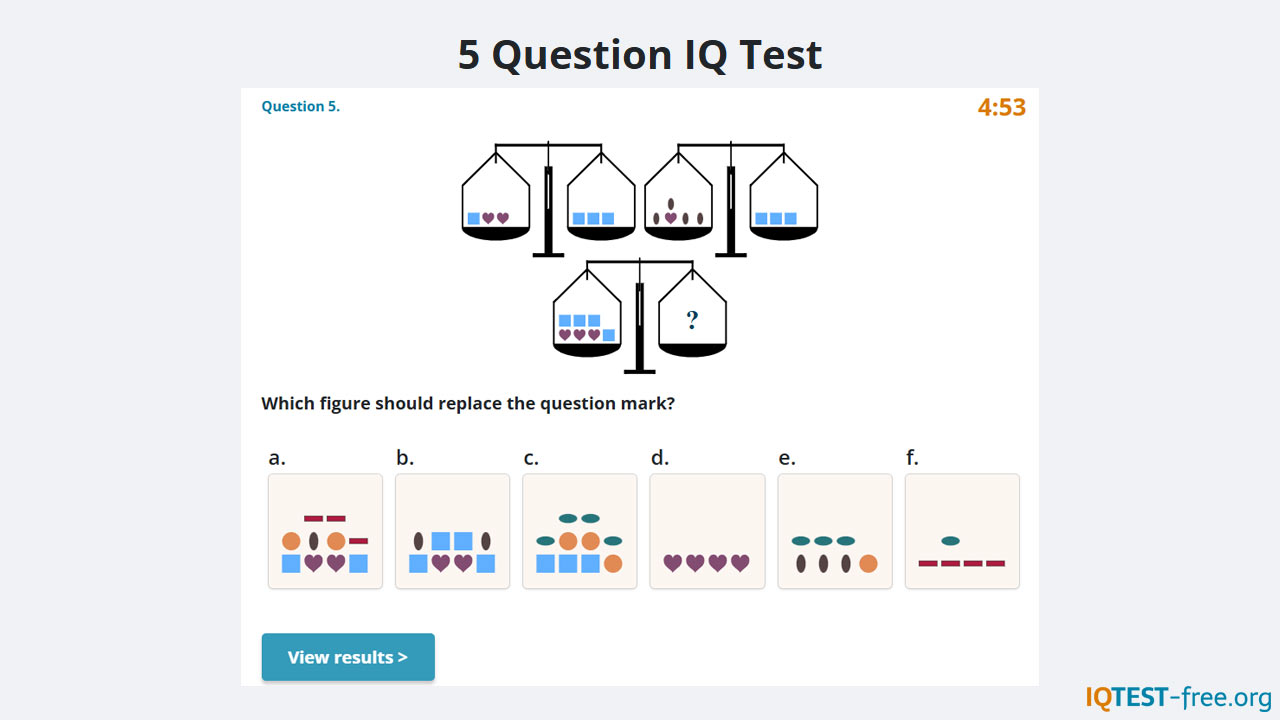Click the question text about replacing the question mark
1280x720 pixels.
[x=467, y=403]
